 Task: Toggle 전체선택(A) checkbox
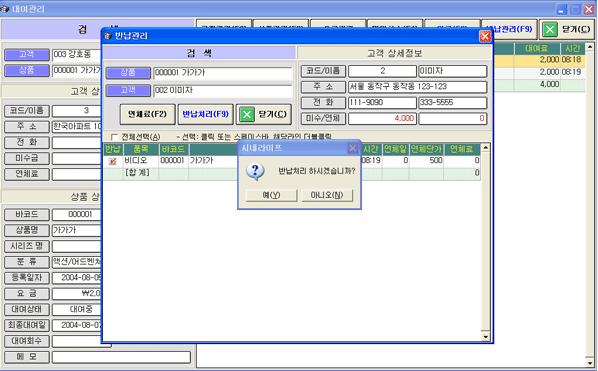tap(114, 137)
